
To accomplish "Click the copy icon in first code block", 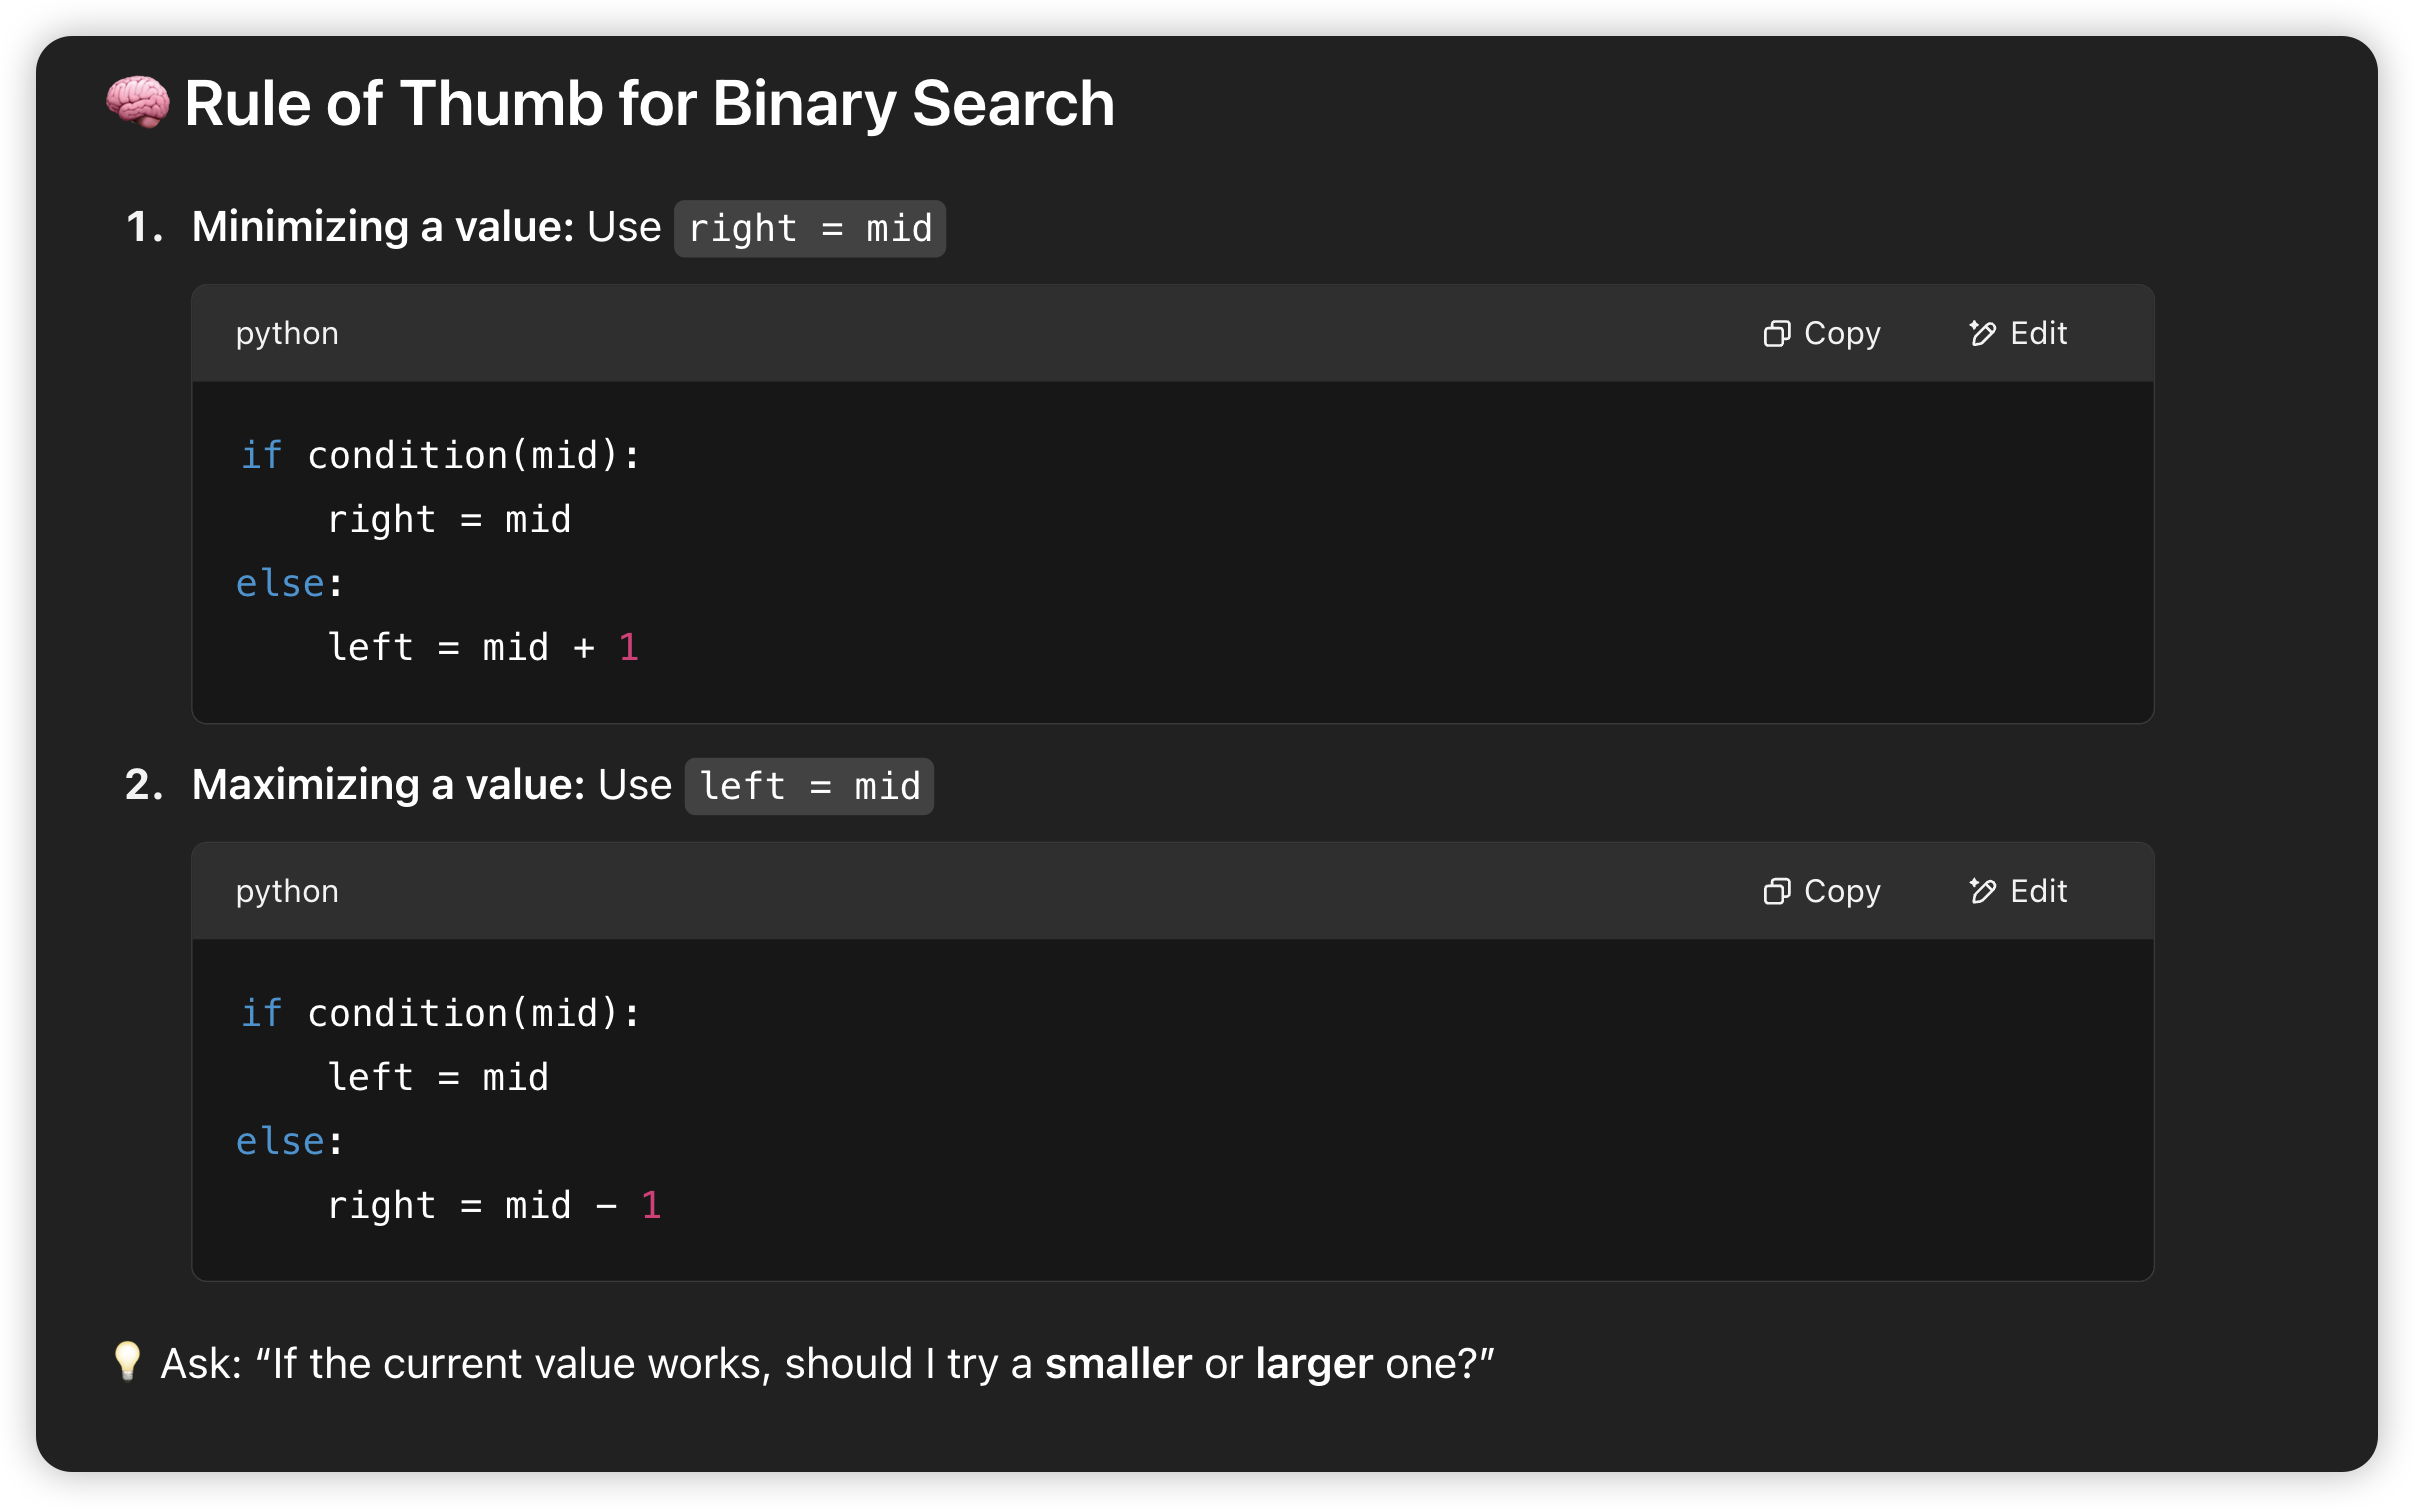I will (x=1776, y=333).
